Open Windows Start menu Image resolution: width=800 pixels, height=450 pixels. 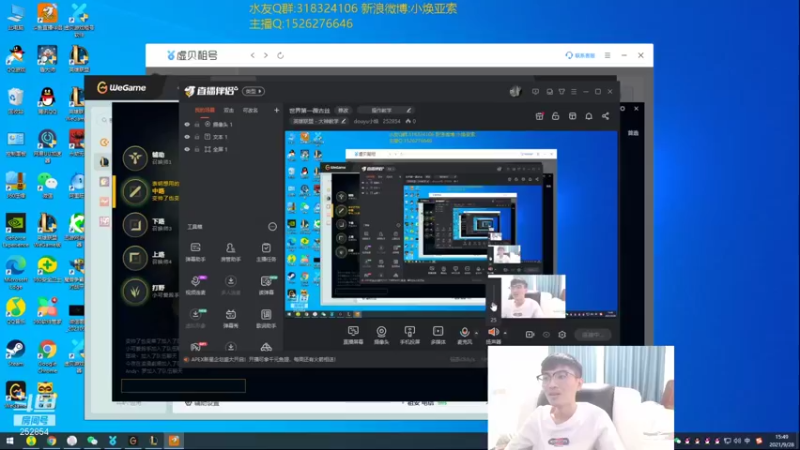(x=10, y=441)
